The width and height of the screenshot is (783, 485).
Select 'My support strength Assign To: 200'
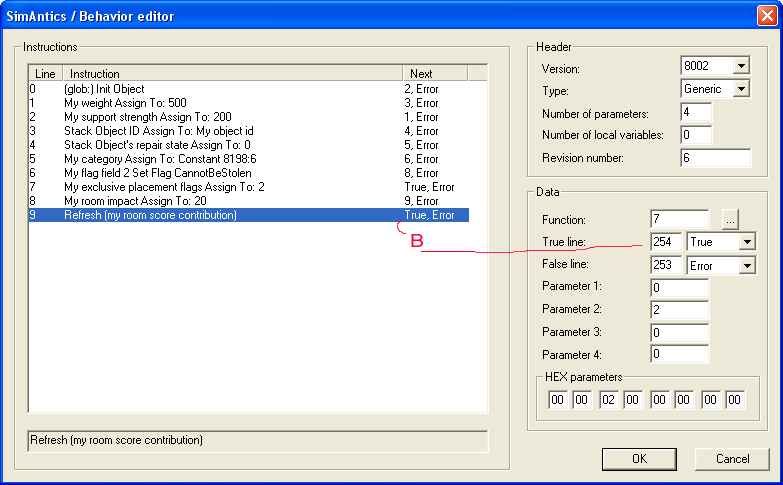click(249, 117)
